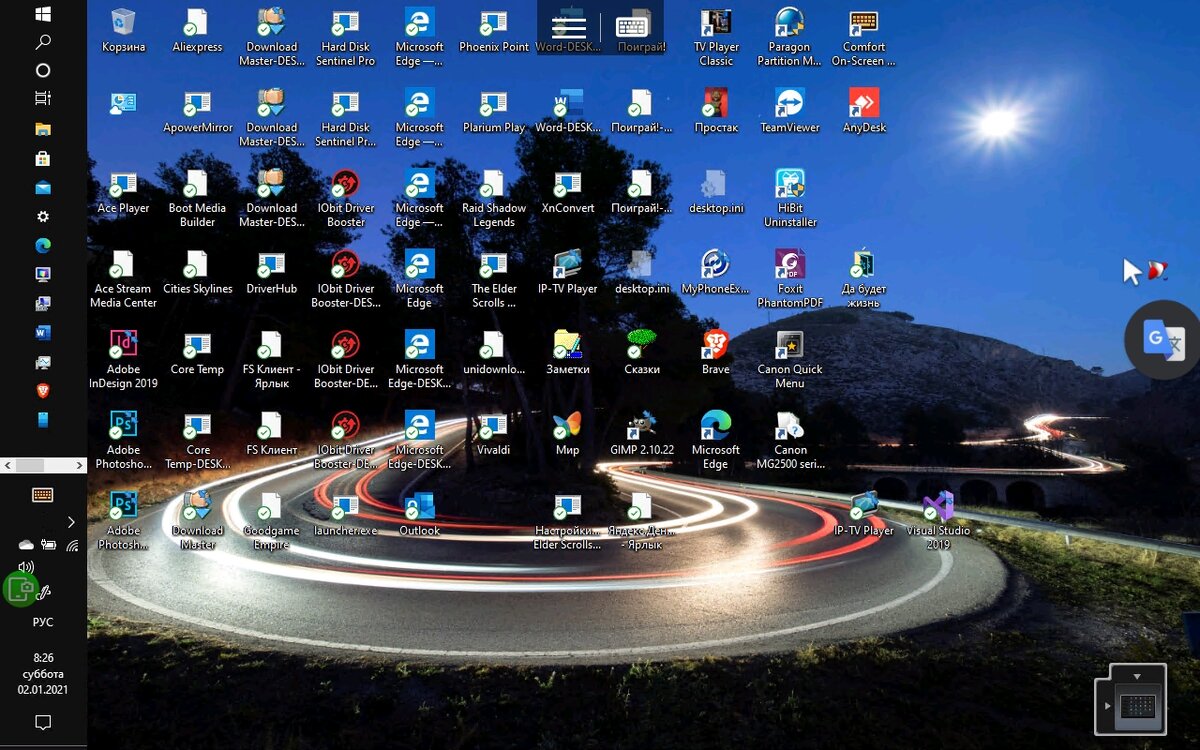
Task: Open Goodgame Empire desktop icon
Action: pyautogui.click(x=271, y=522)
